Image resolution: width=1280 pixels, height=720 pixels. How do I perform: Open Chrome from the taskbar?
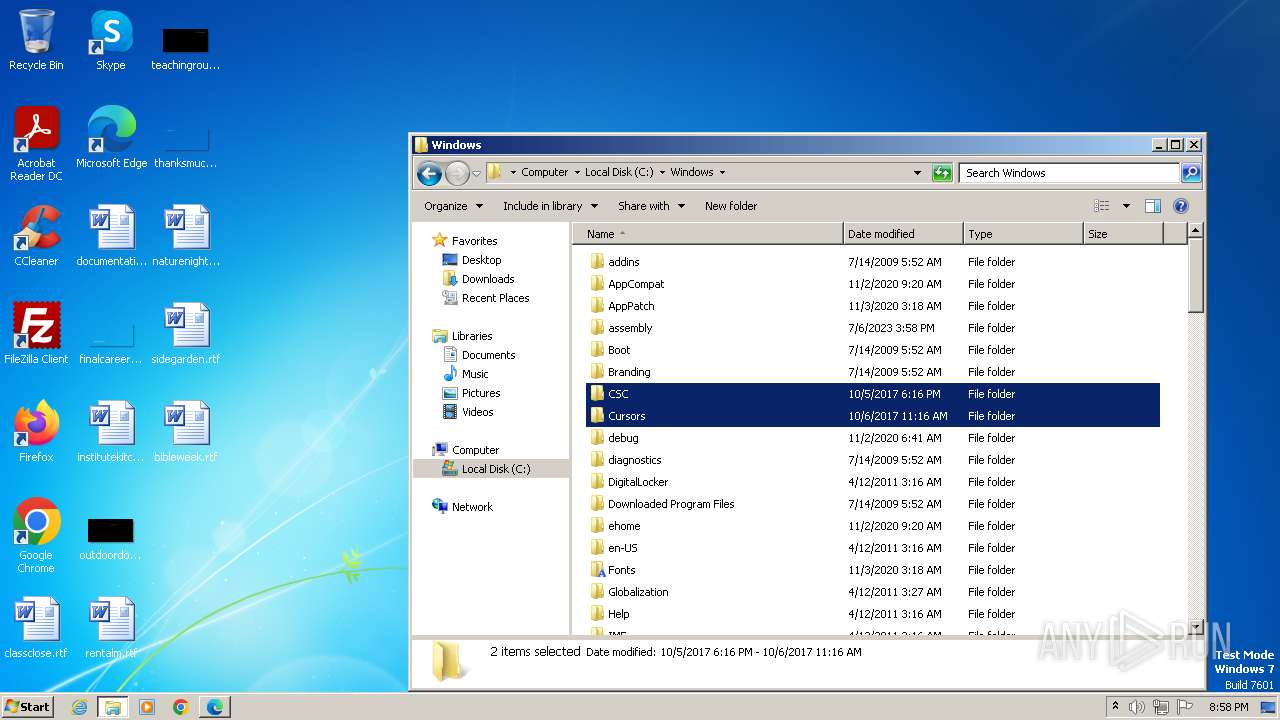pyautogui.click(x=181, y=707)
